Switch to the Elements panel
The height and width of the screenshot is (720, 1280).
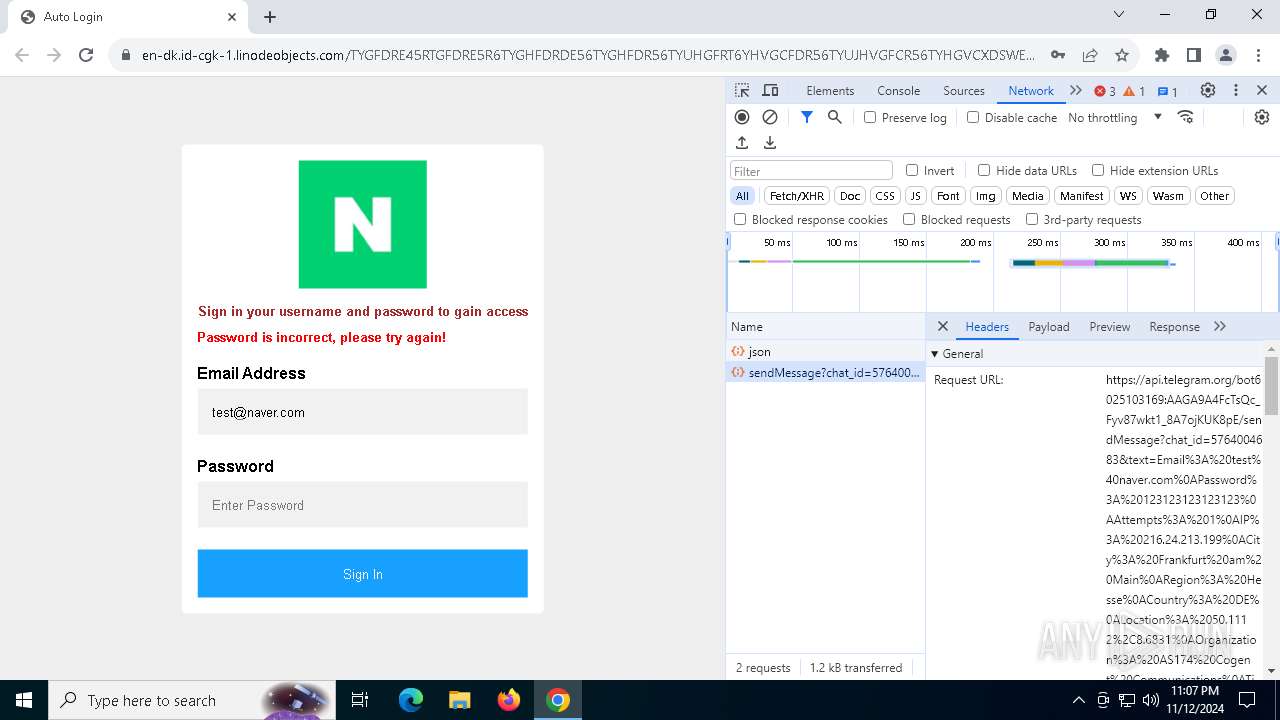tap(830, 91)
